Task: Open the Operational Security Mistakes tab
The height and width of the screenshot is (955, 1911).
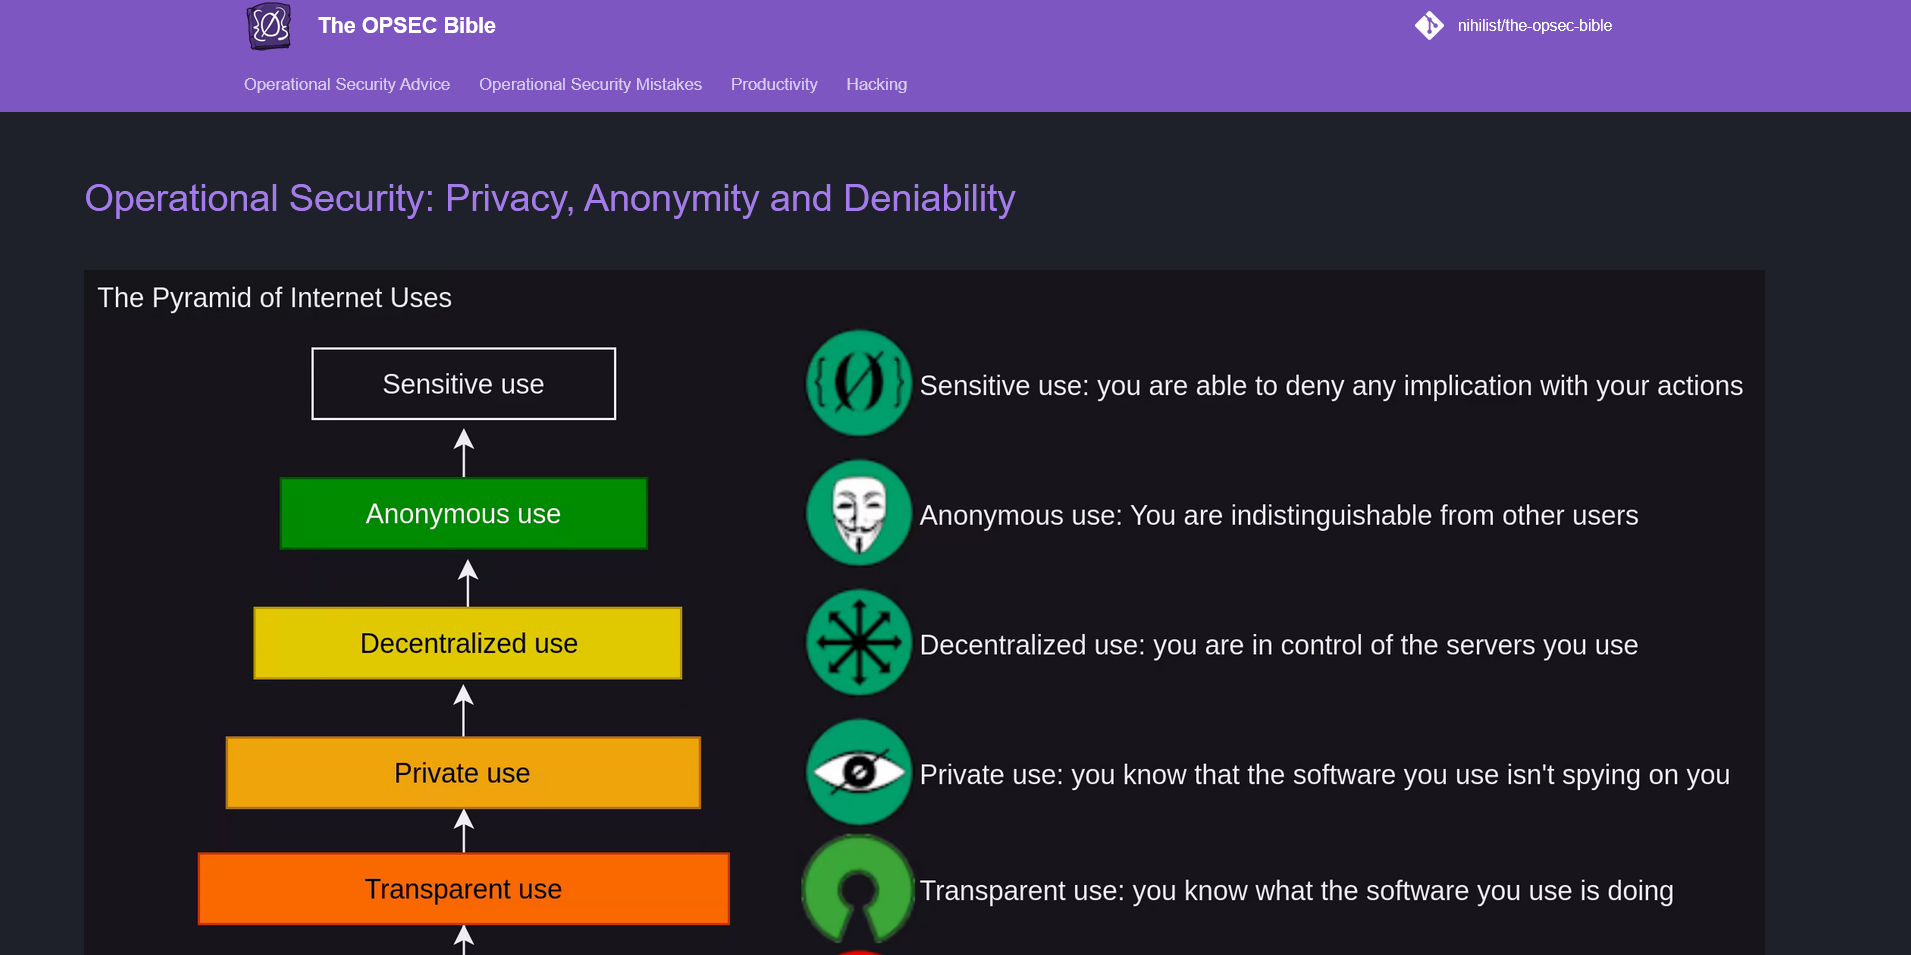Action: tap(590, 85)
